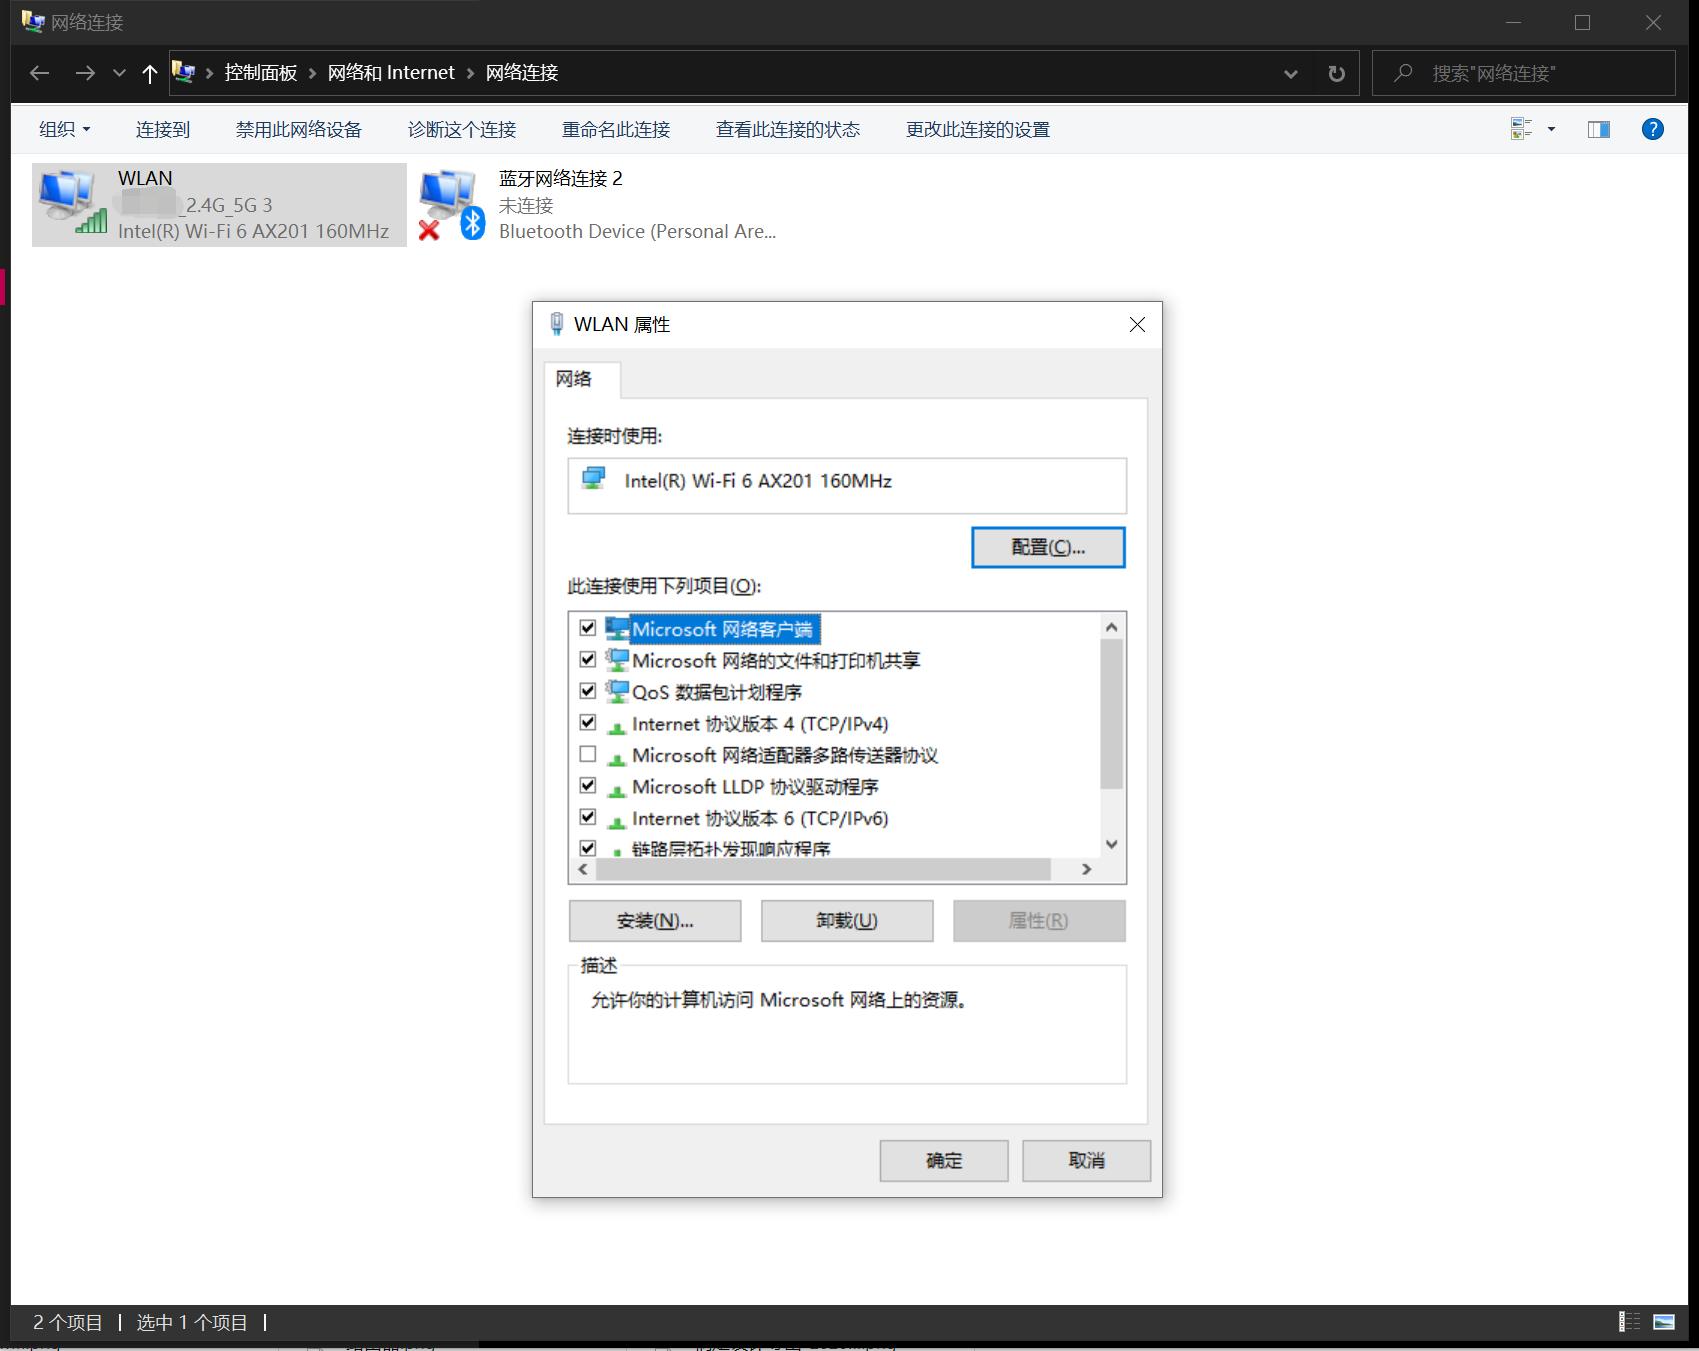Click the 配置 button

click(x=1046, y=547)
